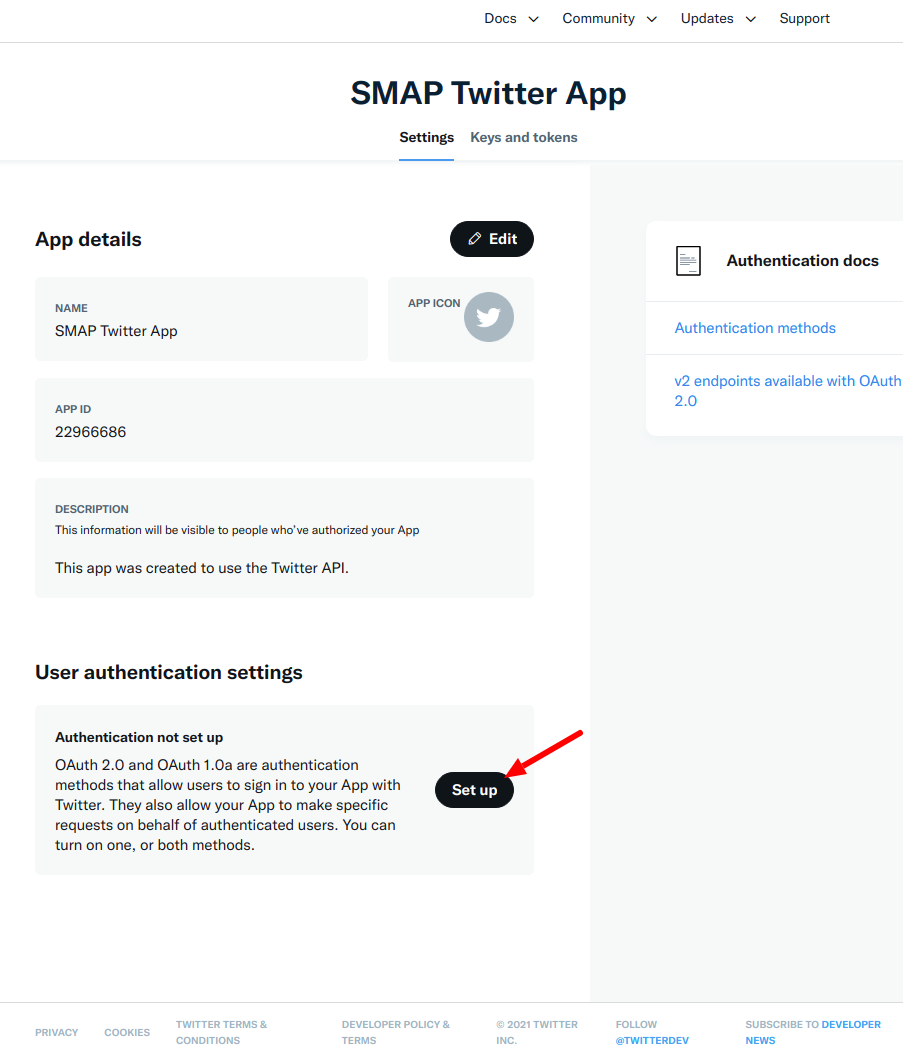
Task: Switch to the Keys and tokens tab
Action: [523, 137]
